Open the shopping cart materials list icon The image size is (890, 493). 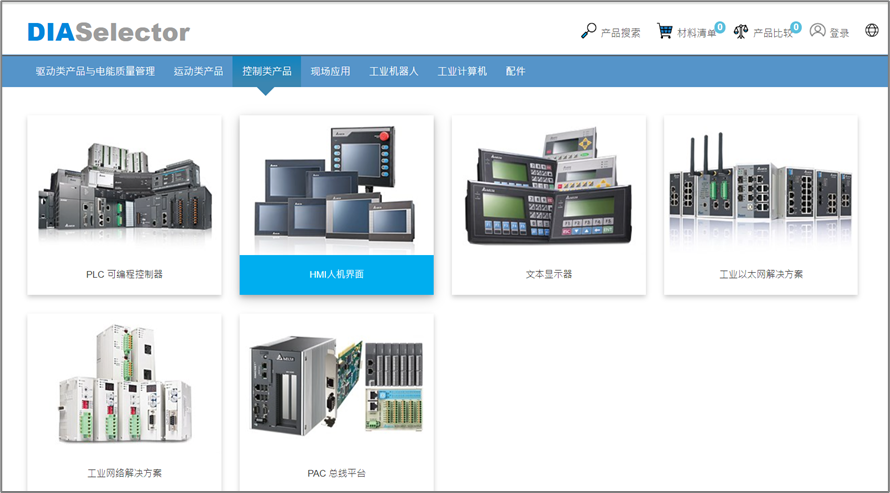[665, 32]
